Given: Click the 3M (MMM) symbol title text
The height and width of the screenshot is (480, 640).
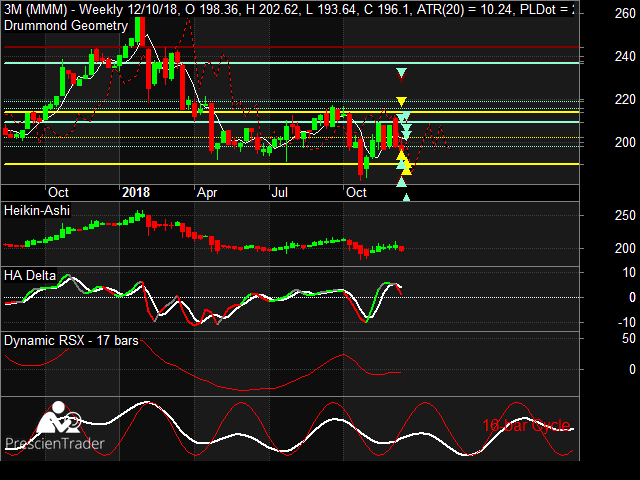Looking at the screenshot, I should (36, 9).
